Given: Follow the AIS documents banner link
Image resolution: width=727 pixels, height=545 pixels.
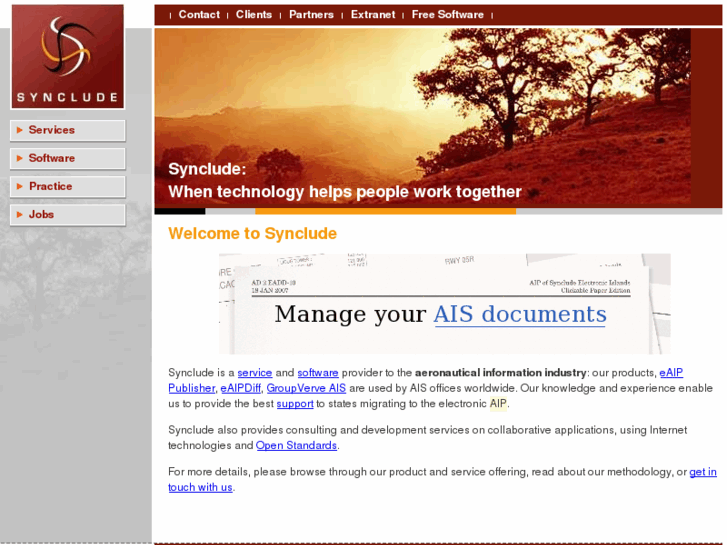Looking at the screenshot, I should pos(520,314).
